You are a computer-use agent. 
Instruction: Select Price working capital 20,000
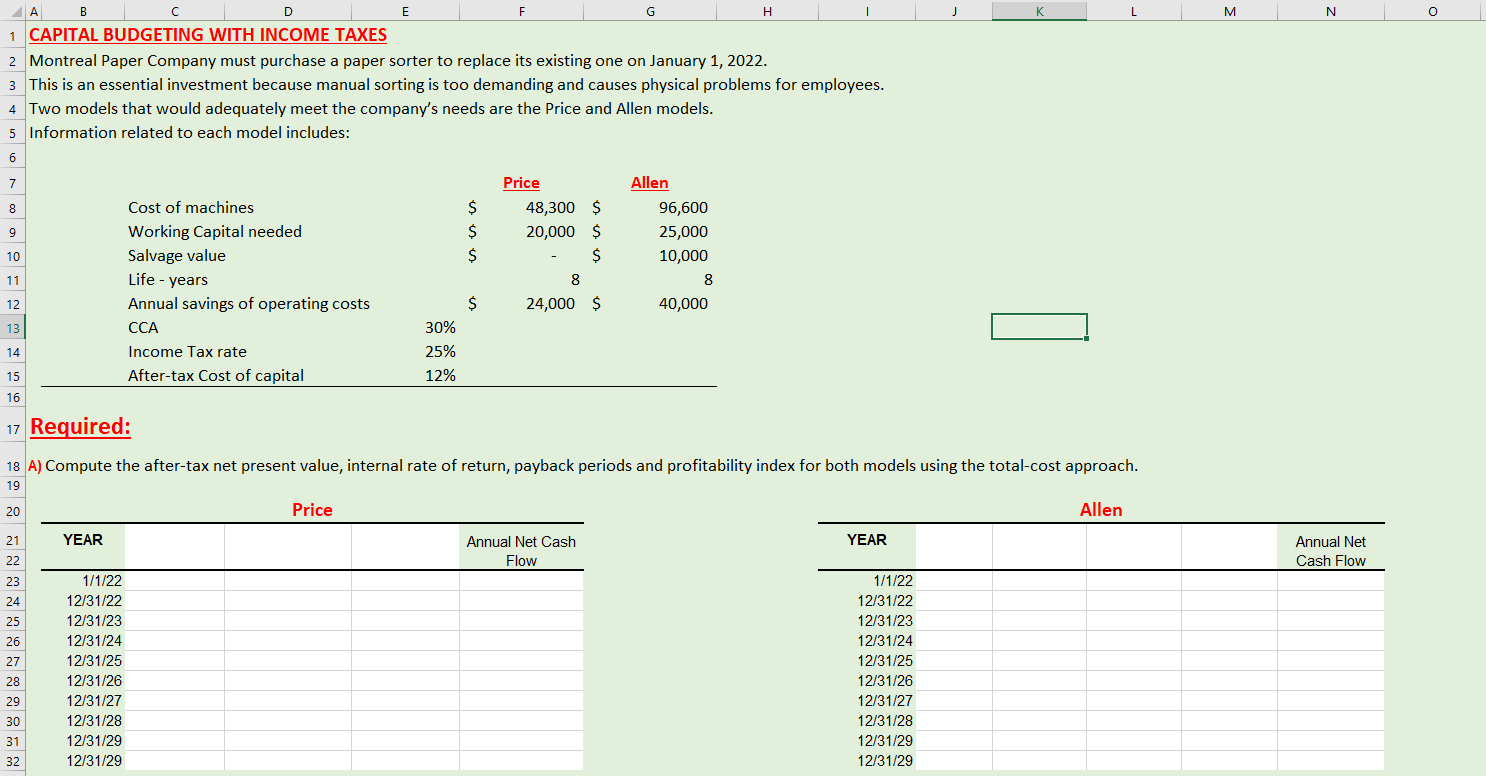[x=550, y=232]
